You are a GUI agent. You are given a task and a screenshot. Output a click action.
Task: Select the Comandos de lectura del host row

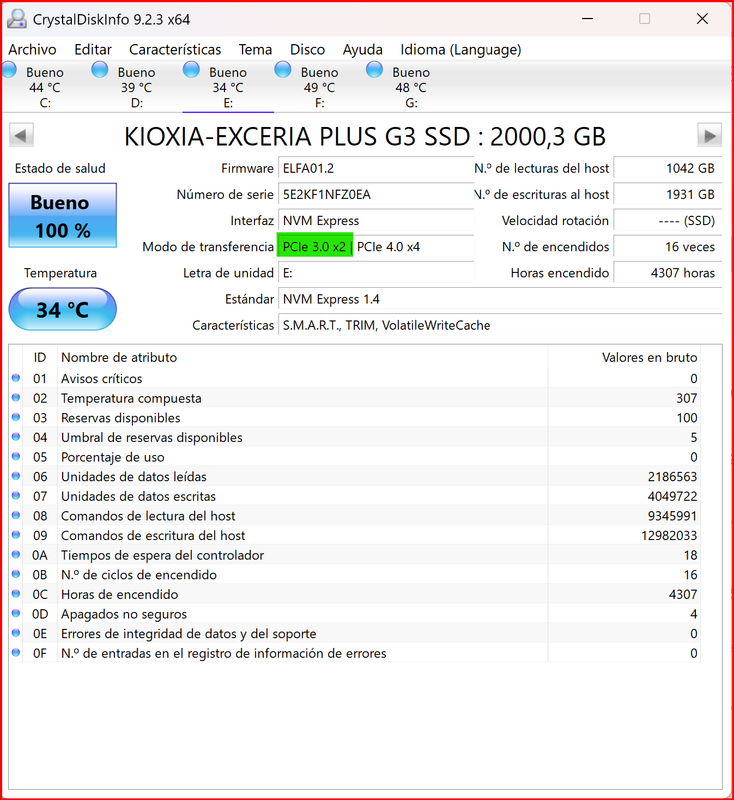[x=355, y=515]
